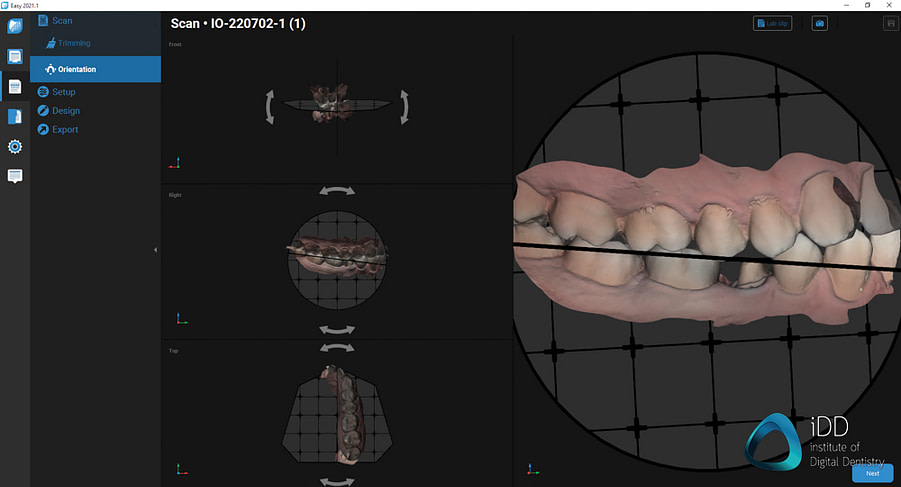Rotate Front view using left curved arrow
901x487 pixels.
coord(269,106)
